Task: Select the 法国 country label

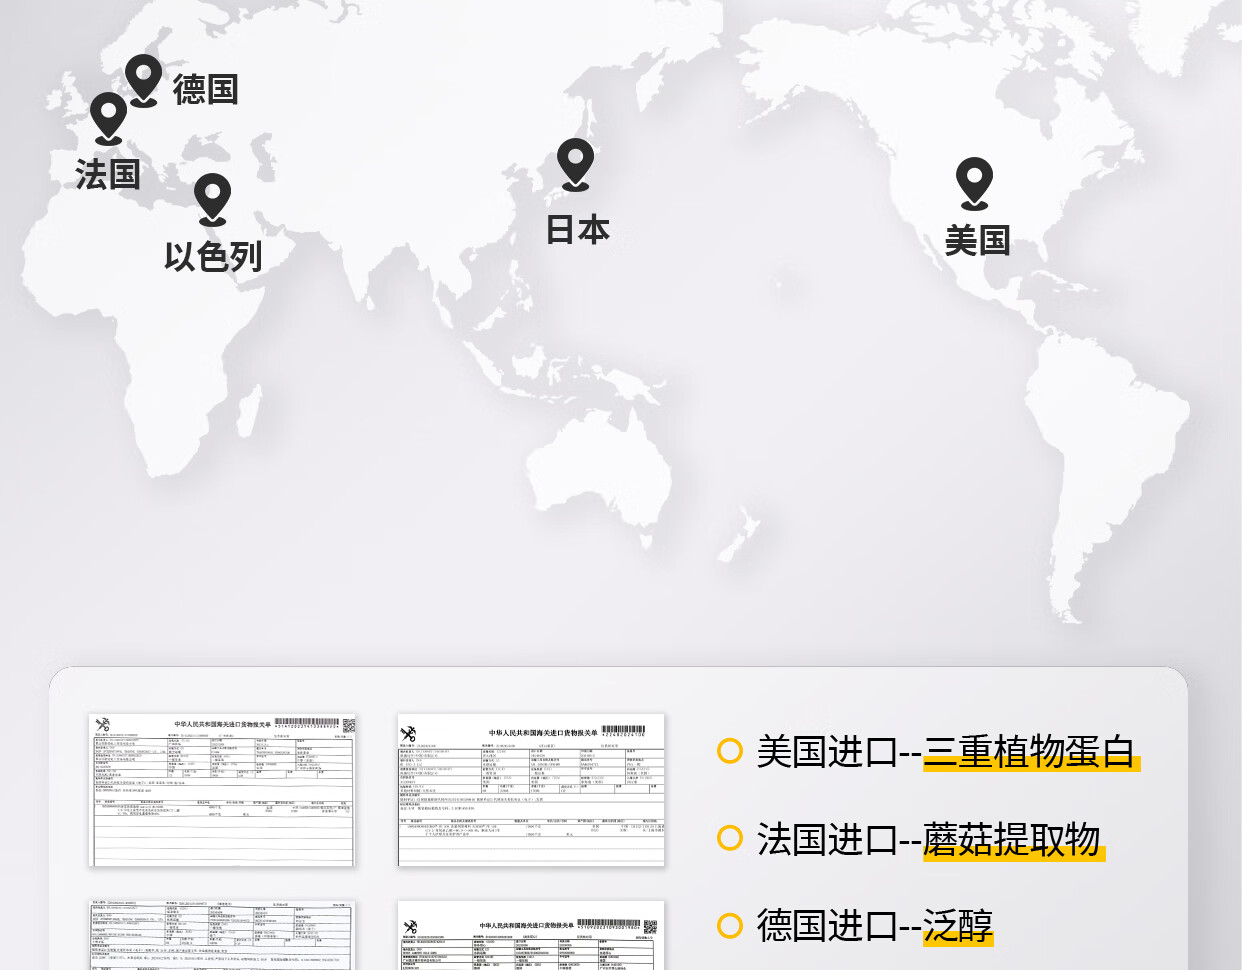Action: [x=108, y=174]
